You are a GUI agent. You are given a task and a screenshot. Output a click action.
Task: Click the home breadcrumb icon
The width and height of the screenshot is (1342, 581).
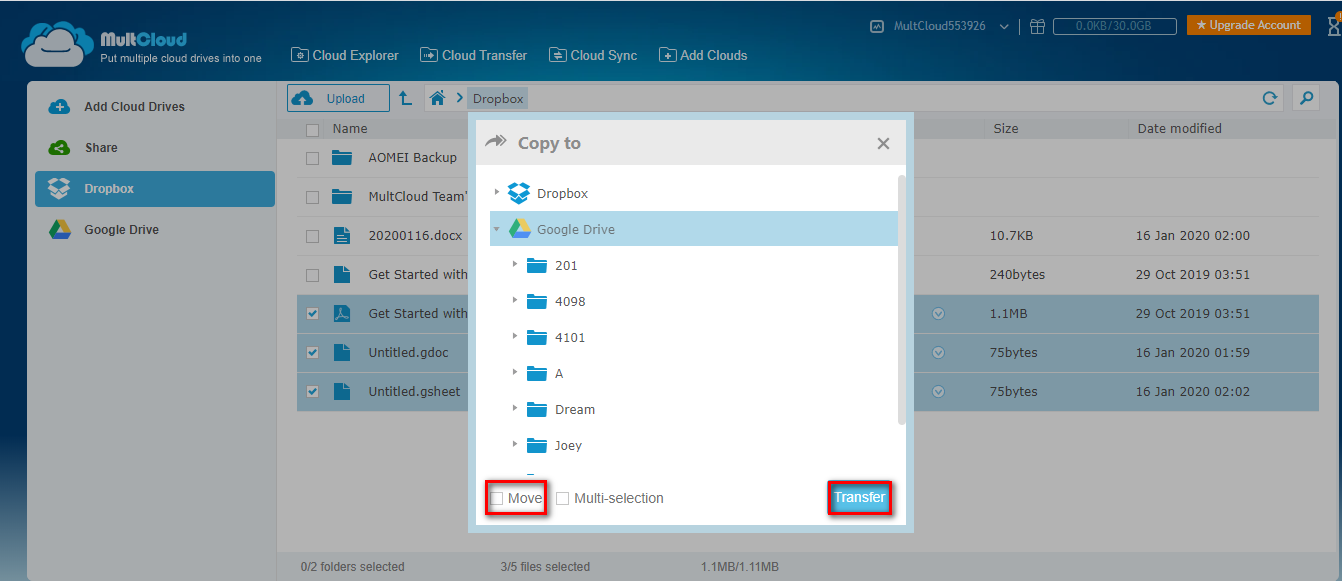(x=437, y=98)
